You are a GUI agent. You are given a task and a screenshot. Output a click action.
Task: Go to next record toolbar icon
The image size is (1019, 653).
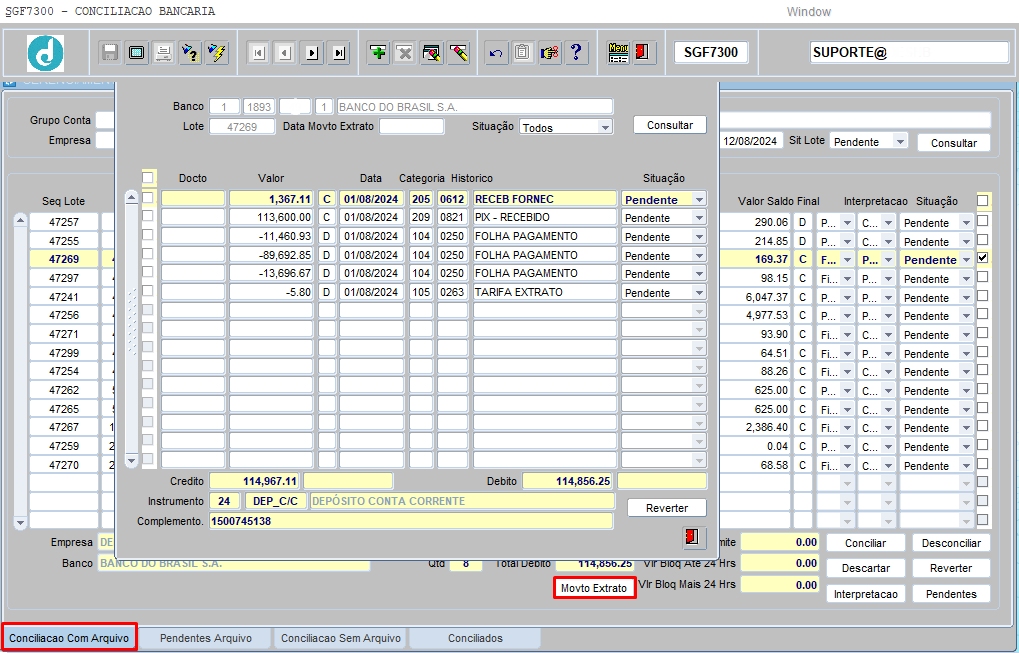tap(312, 53)
